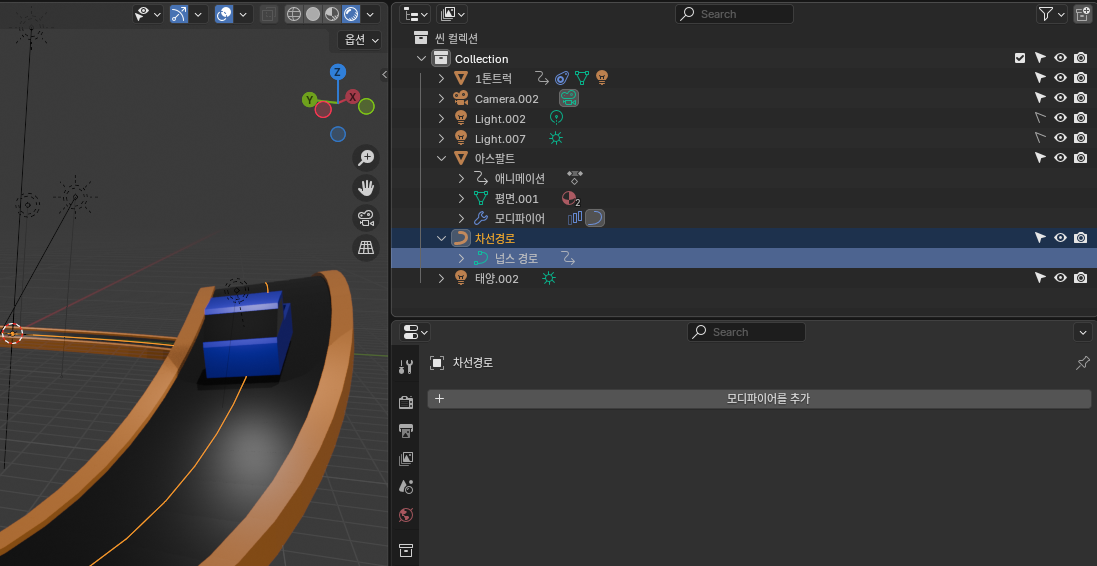Select the 넙스 경로 curve data row
The image size is (1097, 566).
pos(744,258)
